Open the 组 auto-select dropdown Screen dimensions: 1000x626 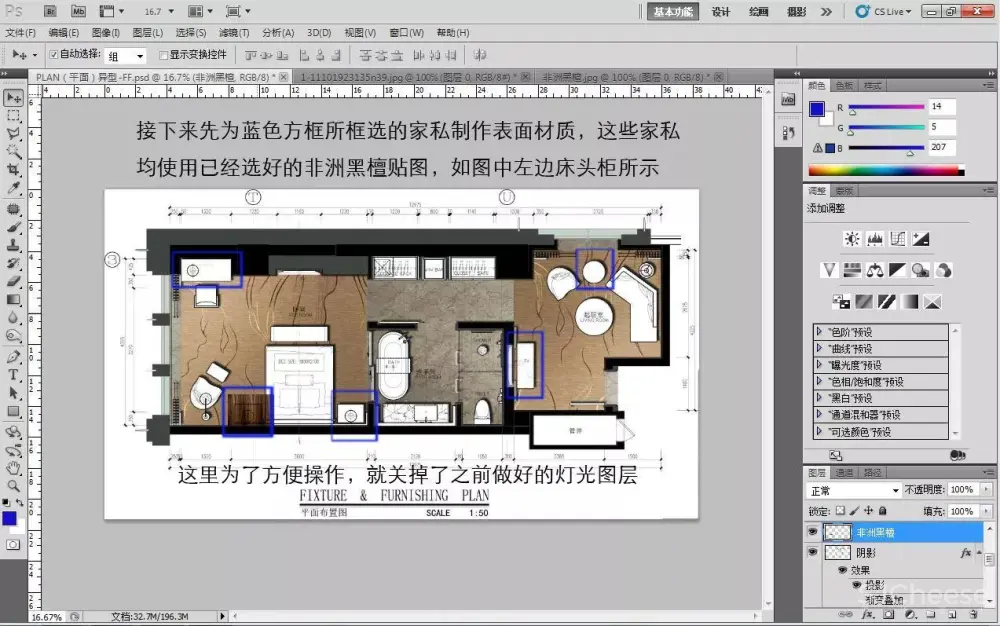coord(126,56)
